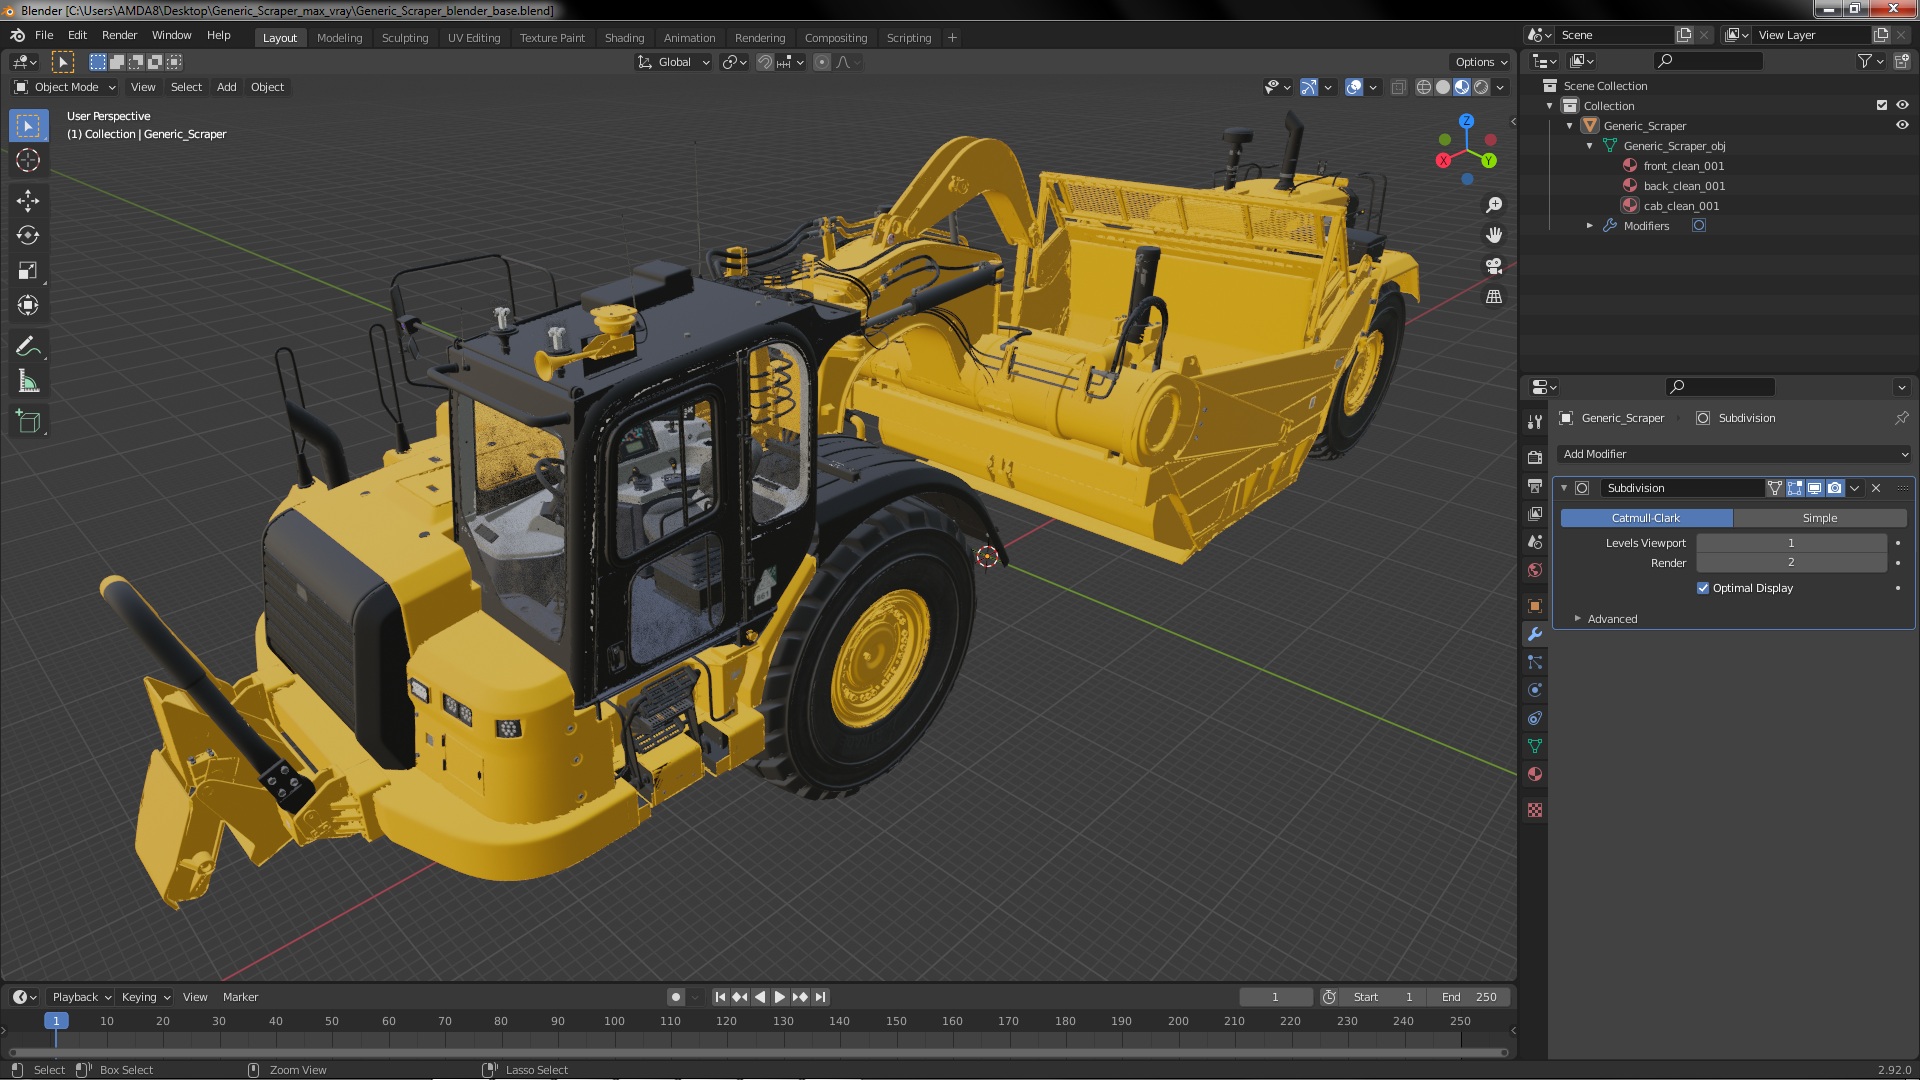The image size is (1920, 1080).
Task: Toggle viewport overlays on or off
Action: click(1354, 87)
